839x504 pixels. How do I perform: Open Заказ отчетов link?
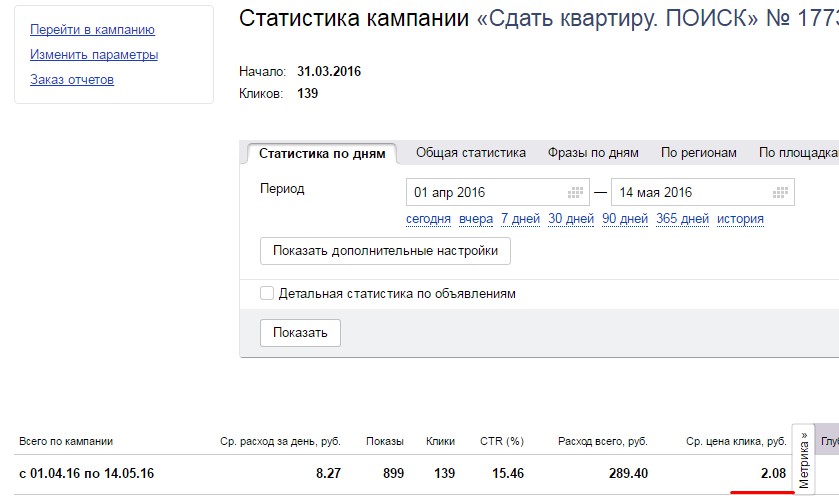point(72,80)
